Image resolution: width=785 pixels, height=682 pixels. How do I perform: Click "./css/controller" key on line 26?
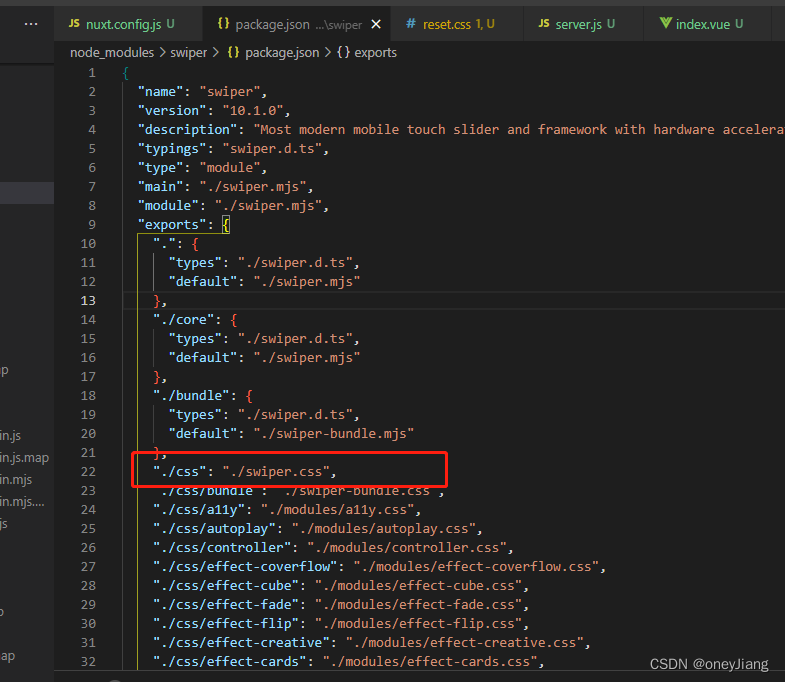click(x=222, y=548)
